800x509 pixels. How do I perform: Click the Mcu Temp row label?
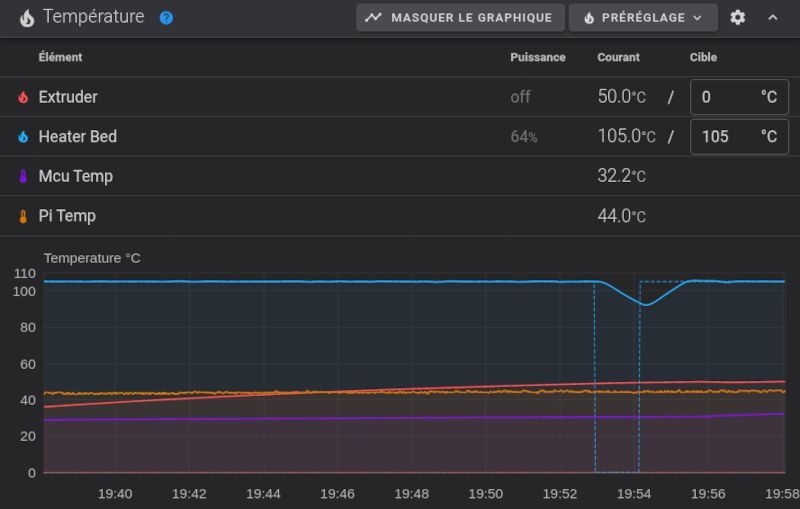(x=76, y=176)
